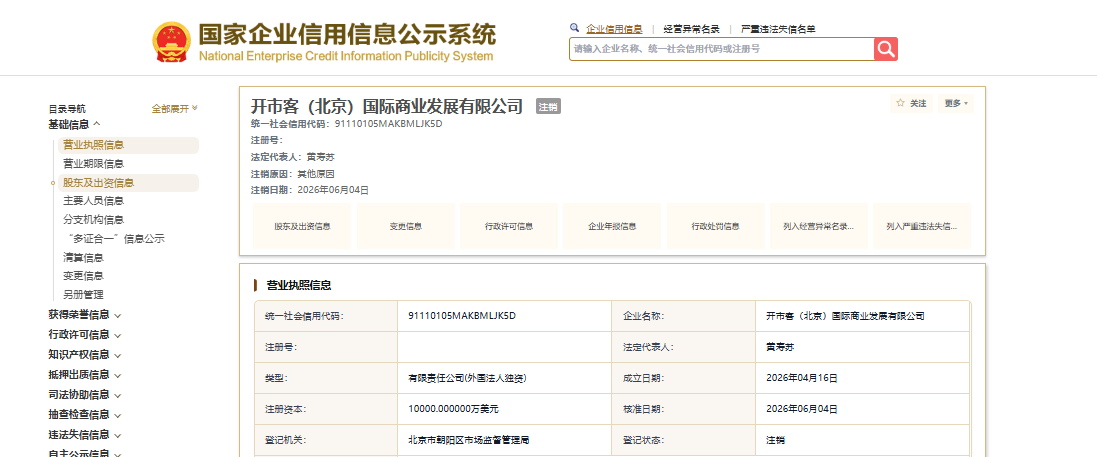Select 营业期限信息 in the sidebar
Viewport: 1097px width, 457px height.
(94, 164)
